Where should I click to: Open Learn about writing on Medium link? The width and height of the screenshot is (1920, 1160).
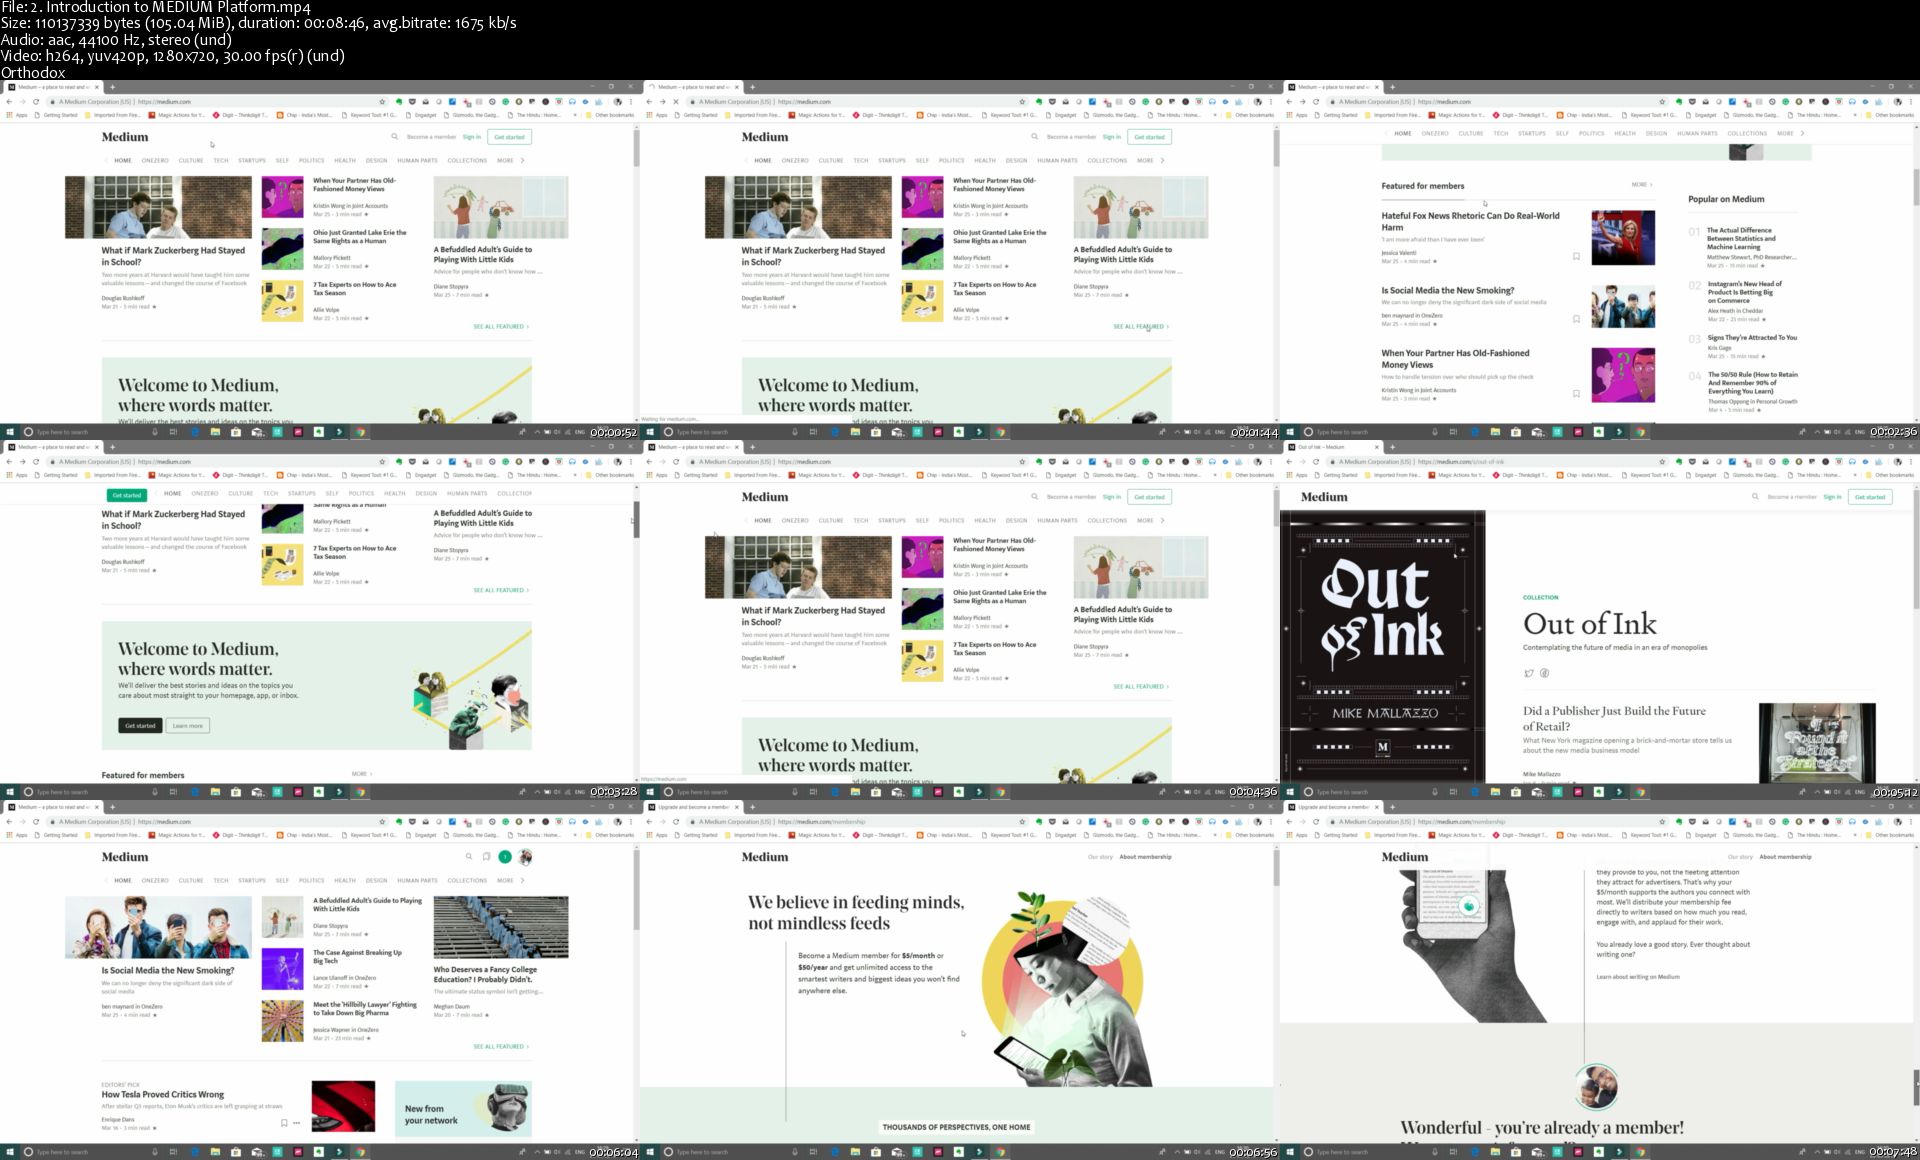point(1638,976)
